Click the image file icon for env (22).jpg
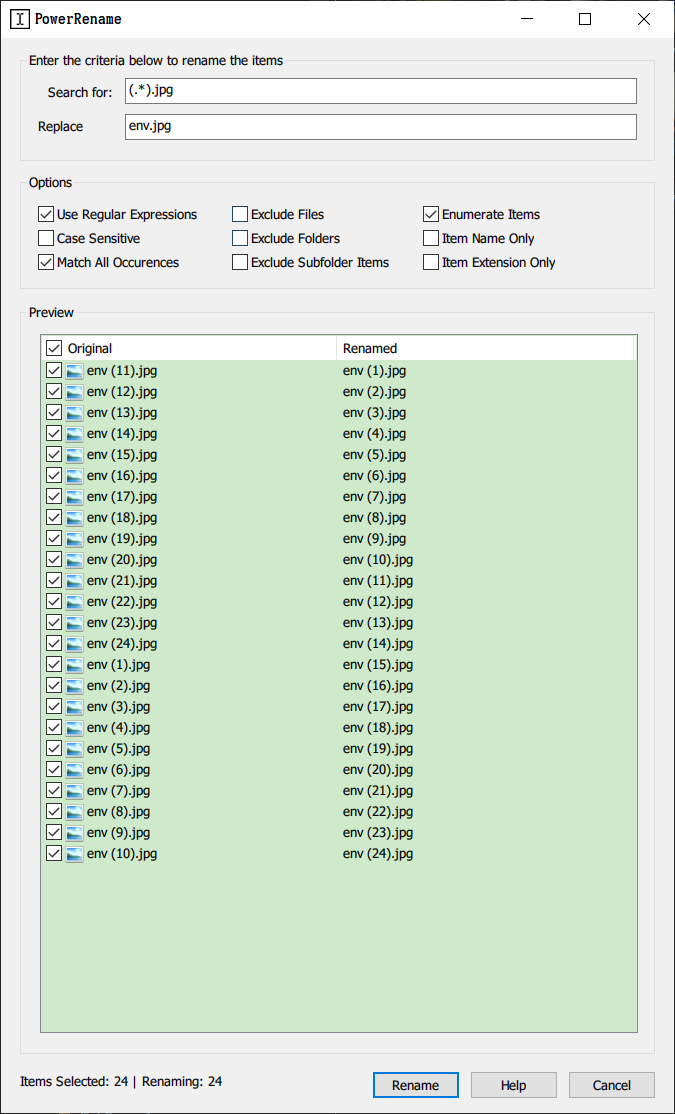The image size is (675, 1114). 74,602
